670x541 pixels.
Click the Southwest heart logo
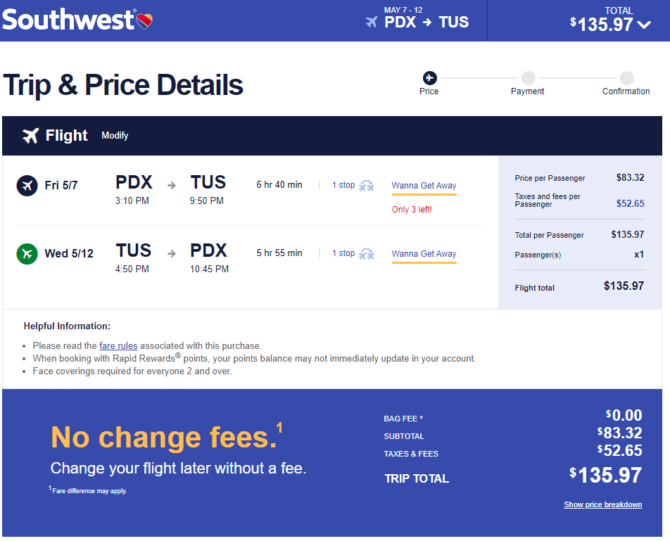click(x=144, y=21)
